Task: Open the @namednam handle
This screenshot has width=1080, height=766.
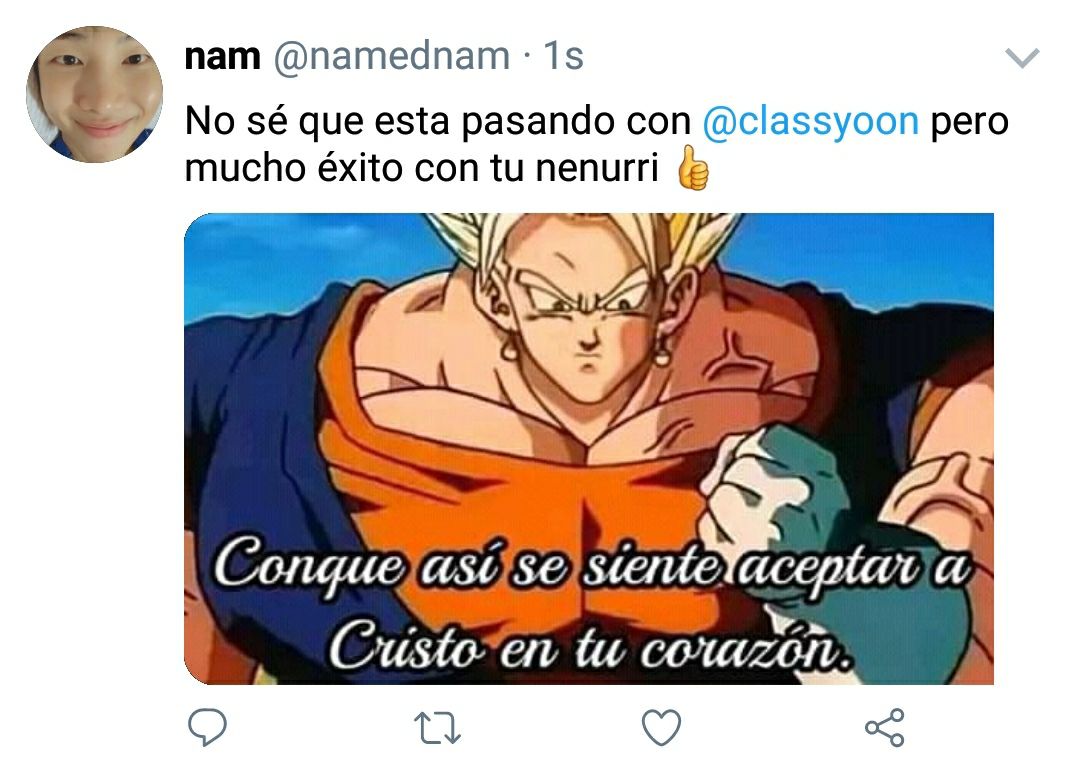Action: pyautogui.click(x=392, y=56)
